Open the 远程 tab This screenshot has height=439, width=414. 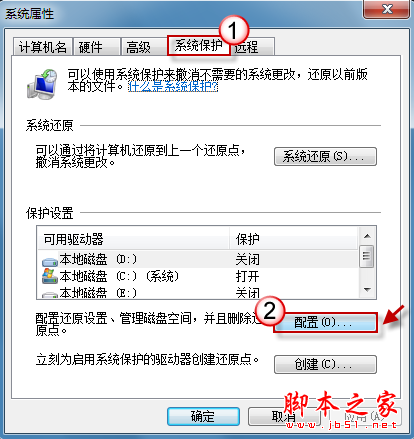(x=253, y=47)
